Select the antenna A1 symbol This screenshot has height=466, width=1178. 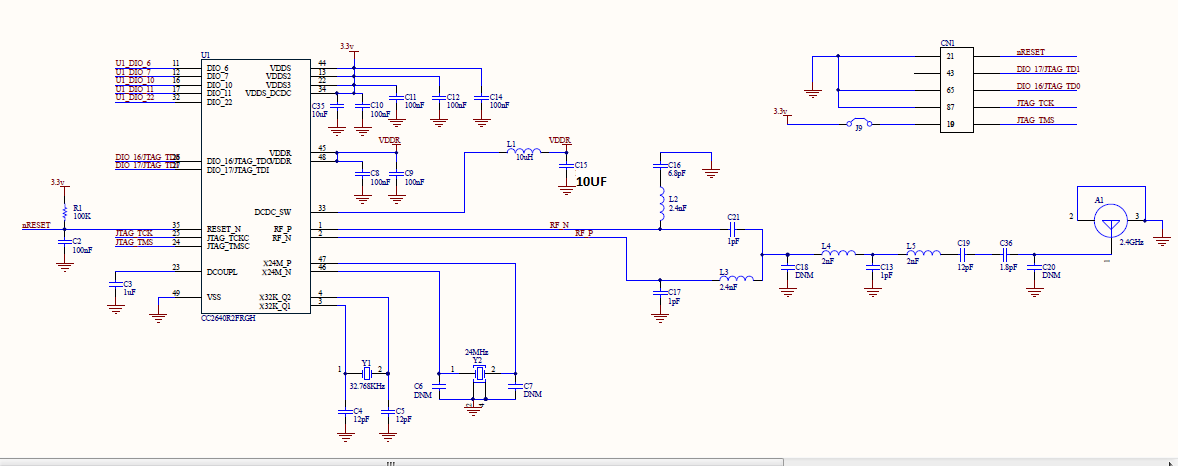1111,219
